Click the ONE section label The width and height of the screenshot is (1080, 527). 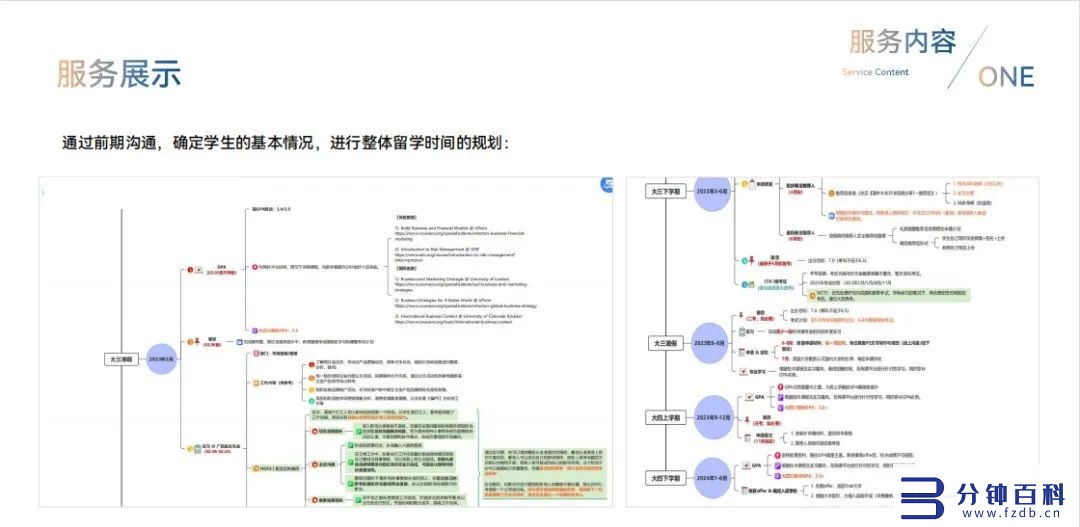pos(1006,76)
